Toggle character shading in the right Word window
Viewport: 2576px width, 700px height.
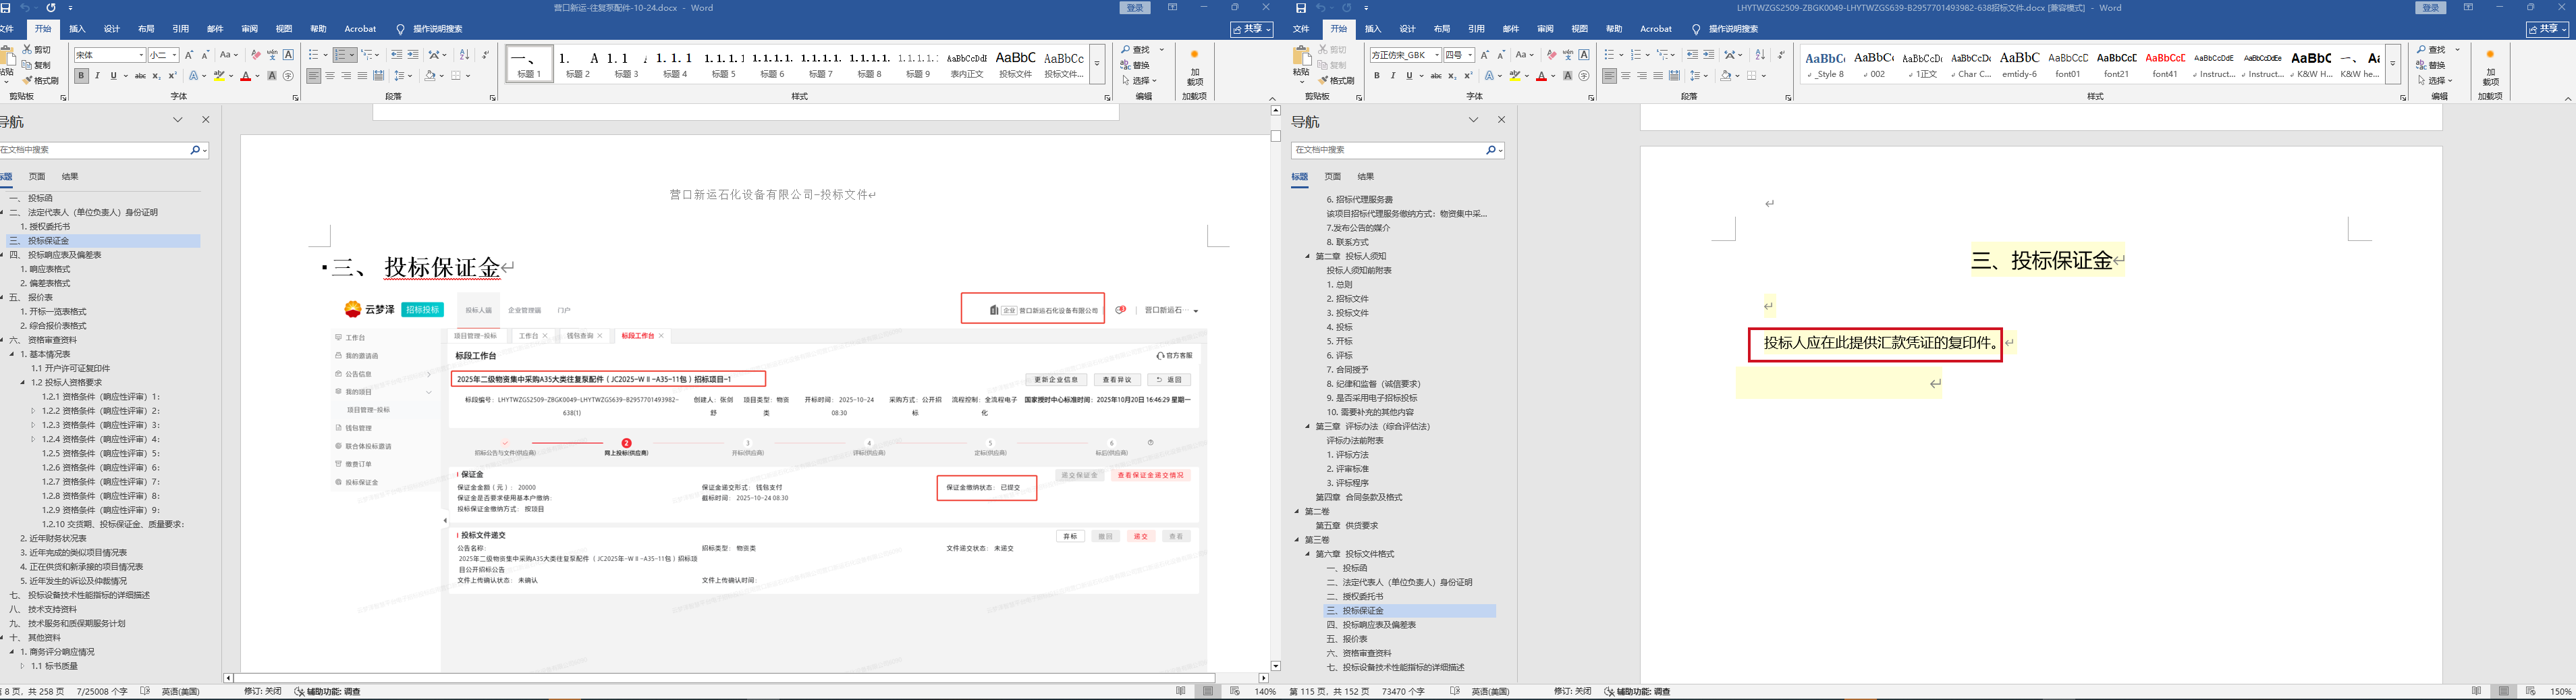[x=1567, y=76]
